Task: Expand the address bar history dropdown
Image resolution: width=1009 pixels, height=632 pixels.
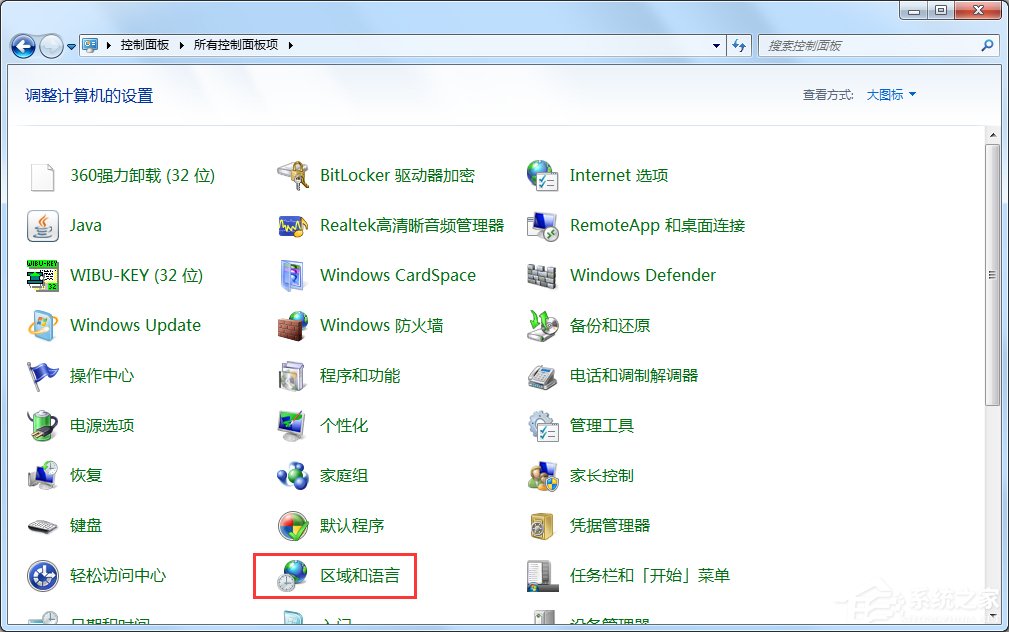Action: (x=714, y=45)
